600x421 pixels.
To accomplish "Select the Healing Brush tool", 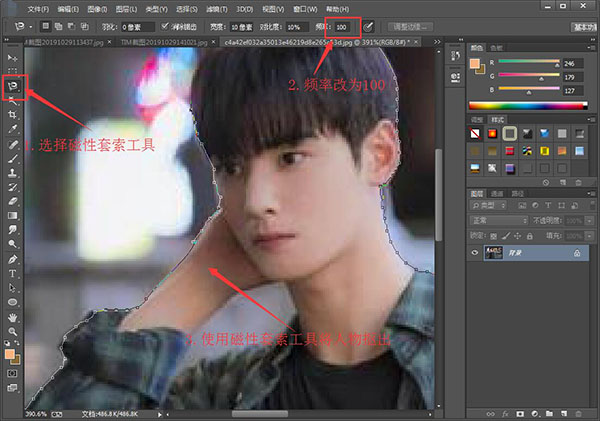I will (x=12, y=144).
